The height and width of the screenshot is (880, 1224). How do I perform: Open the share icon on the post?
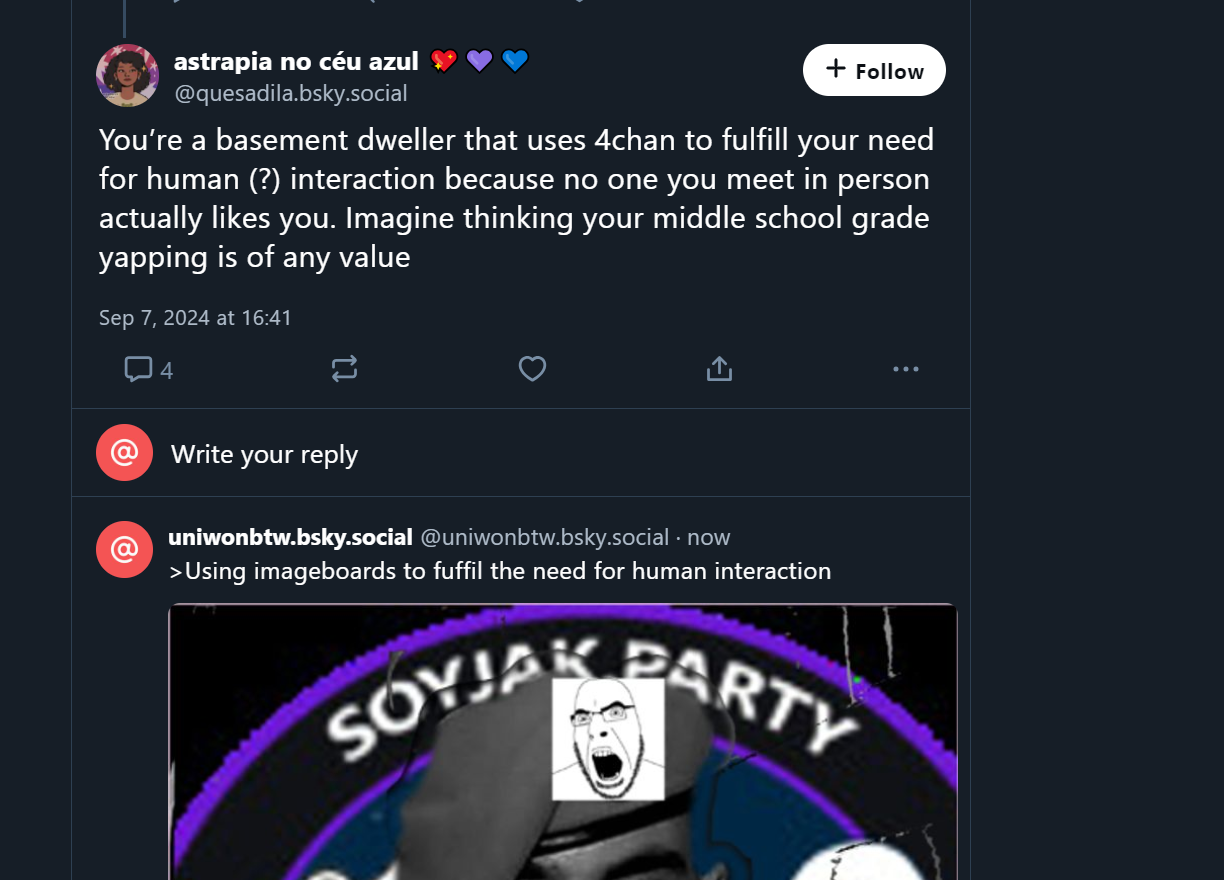click(x=719, y=370)
